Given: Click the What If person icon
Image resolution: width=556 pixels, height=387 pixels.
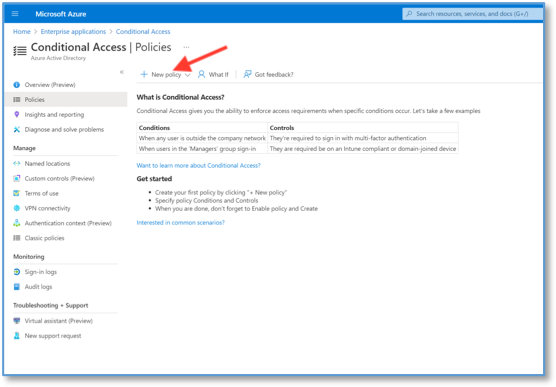Looking at the screenshot, I should [201, 74].
